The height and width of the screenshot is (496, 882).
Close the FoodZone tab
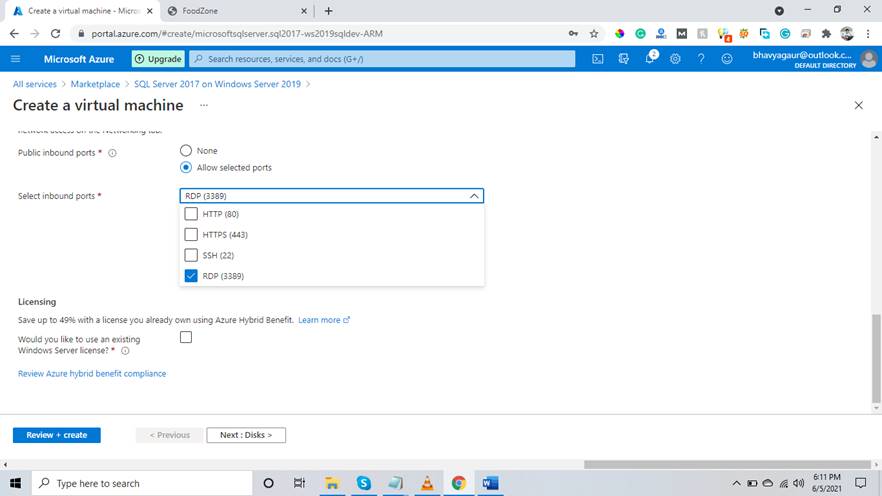[x=304, y=11]
